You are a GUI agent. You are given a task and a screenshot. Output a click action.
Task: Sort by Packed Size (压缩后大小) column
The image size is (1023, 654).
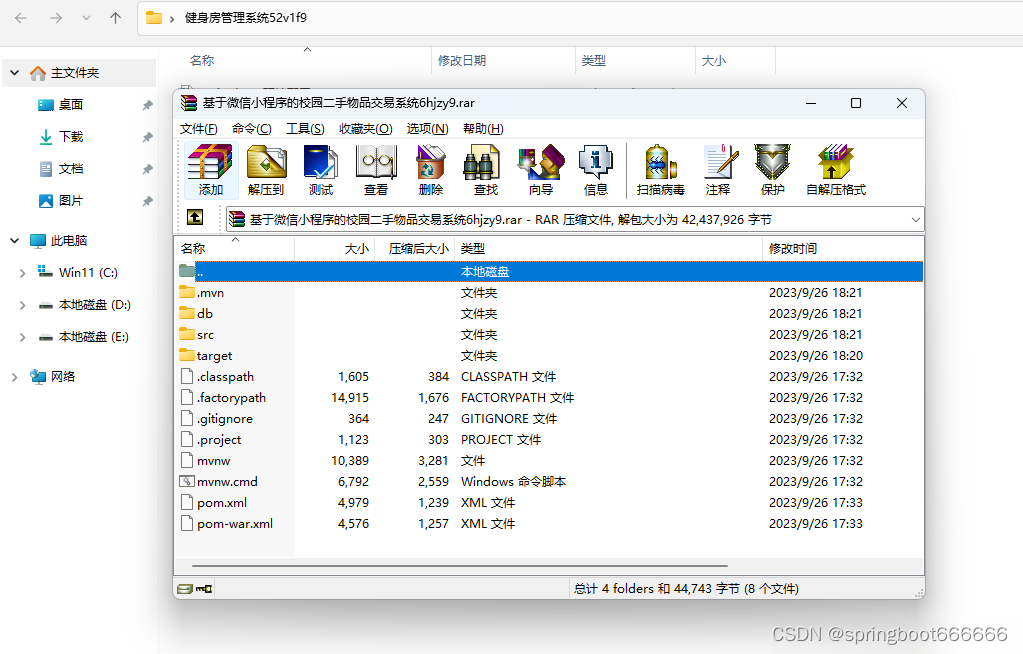[x=414, y=249]
